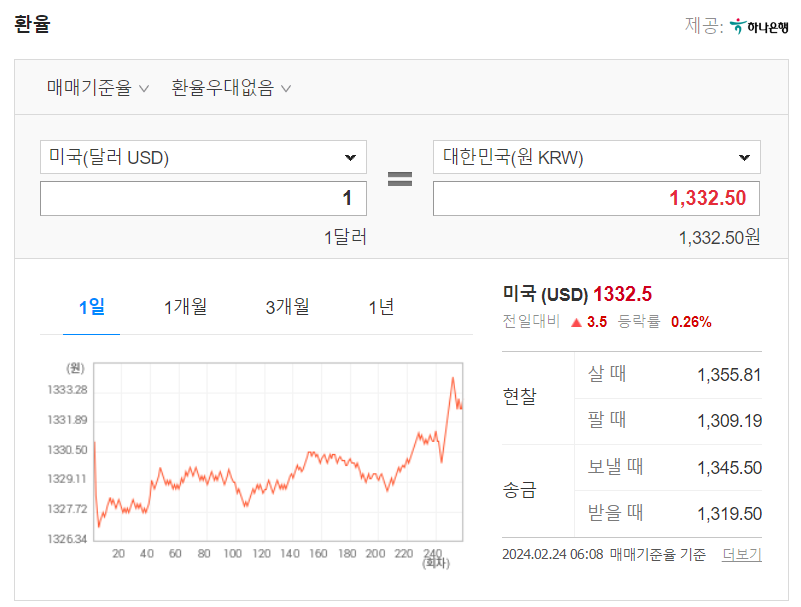
Task: Click the 환율 section heading
Action: pyautogui.click(x=32, y=25)
